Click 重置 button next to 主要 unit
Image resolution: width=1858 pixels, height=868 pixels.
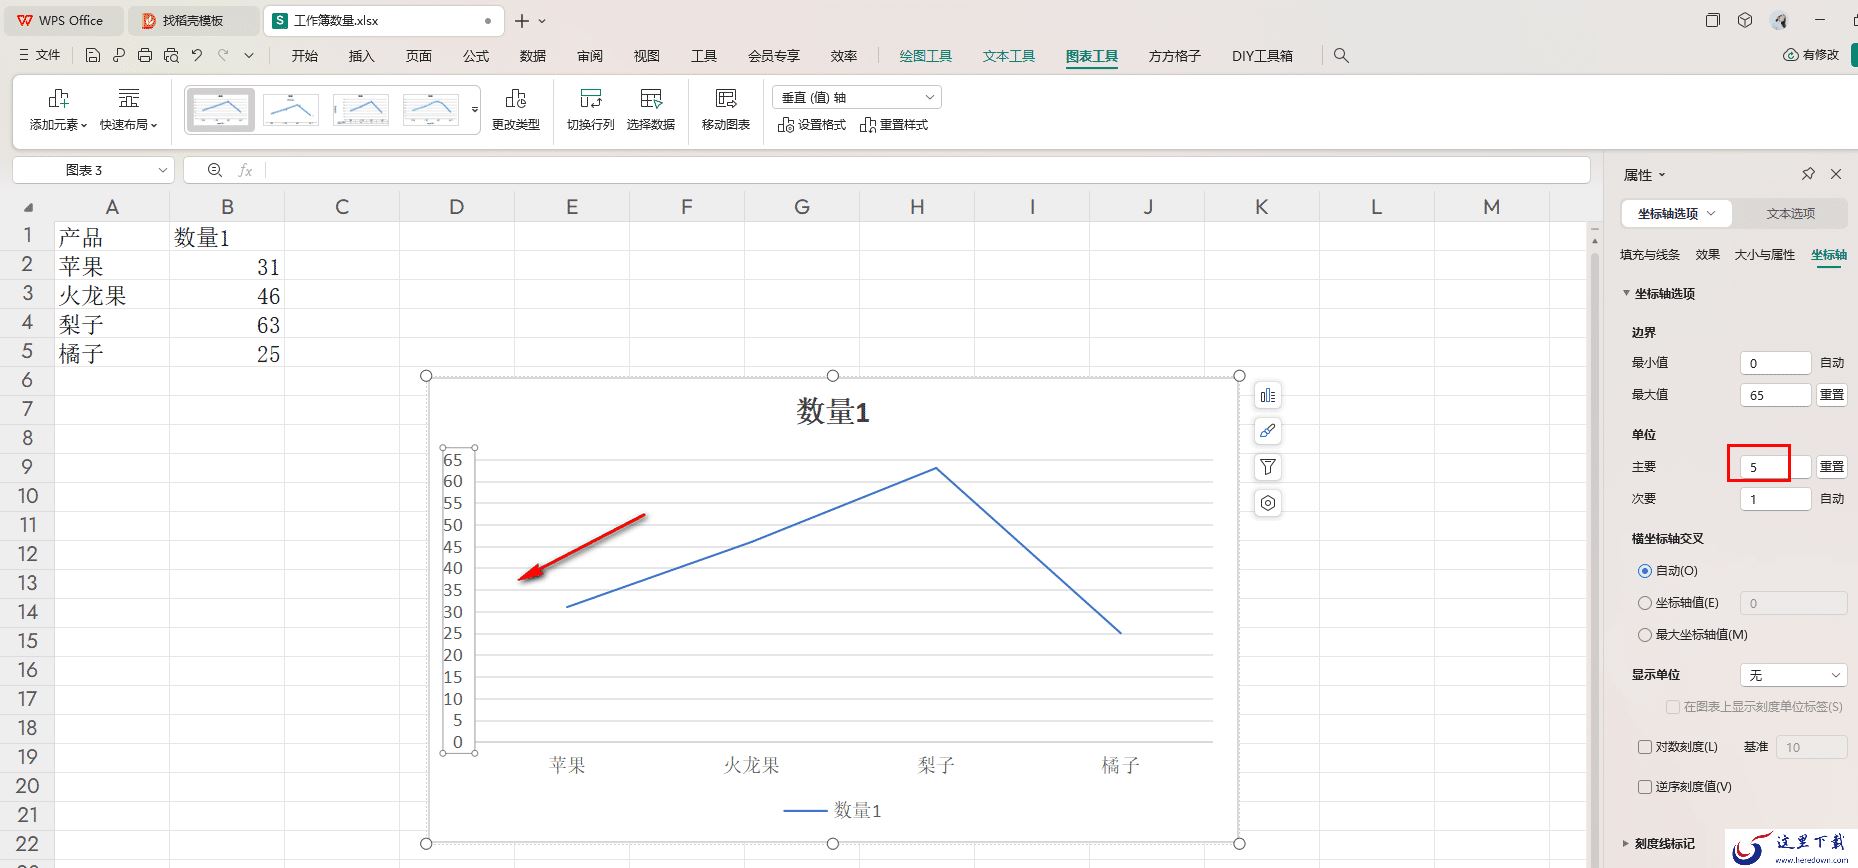[x=1832, y=467]
